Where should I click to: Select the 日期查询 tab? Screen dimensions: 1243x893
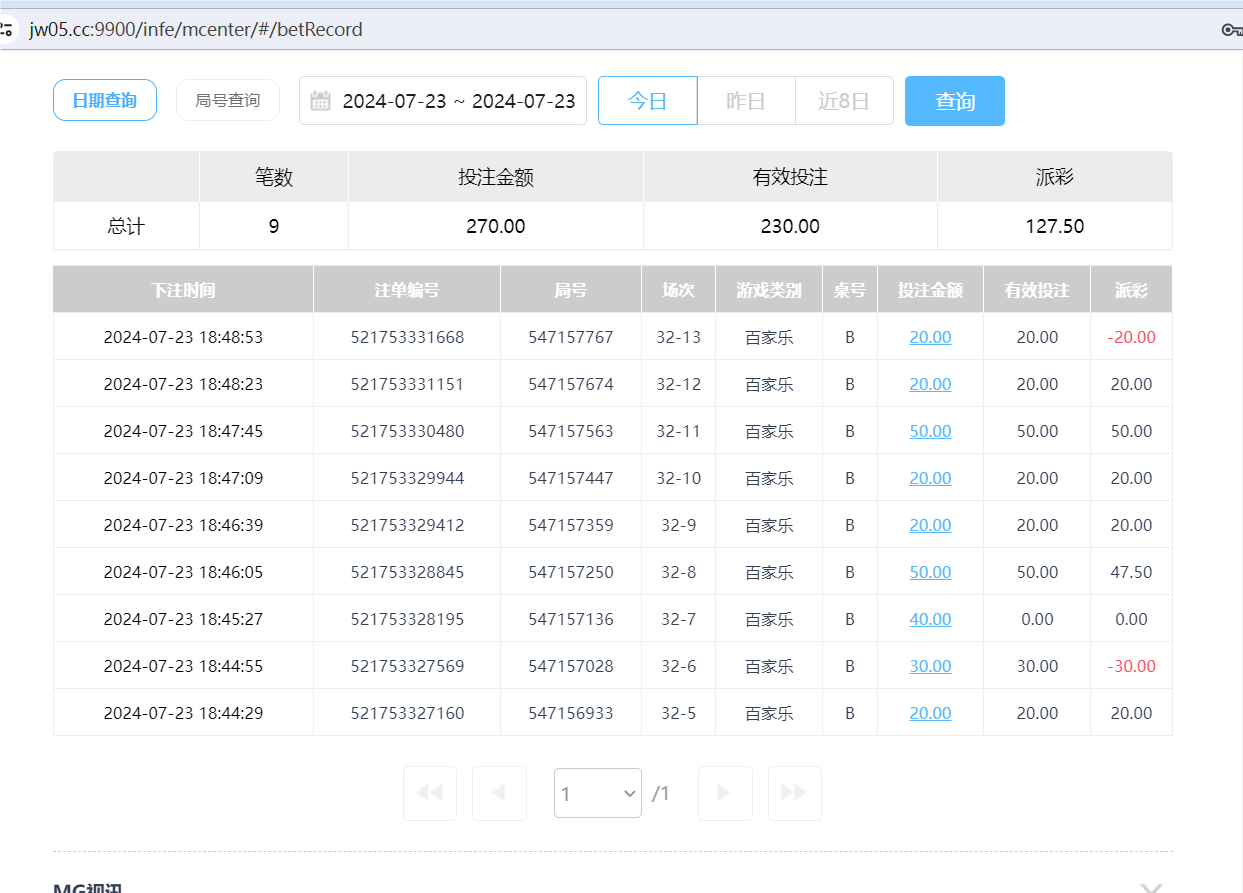(x=104, y=100)
